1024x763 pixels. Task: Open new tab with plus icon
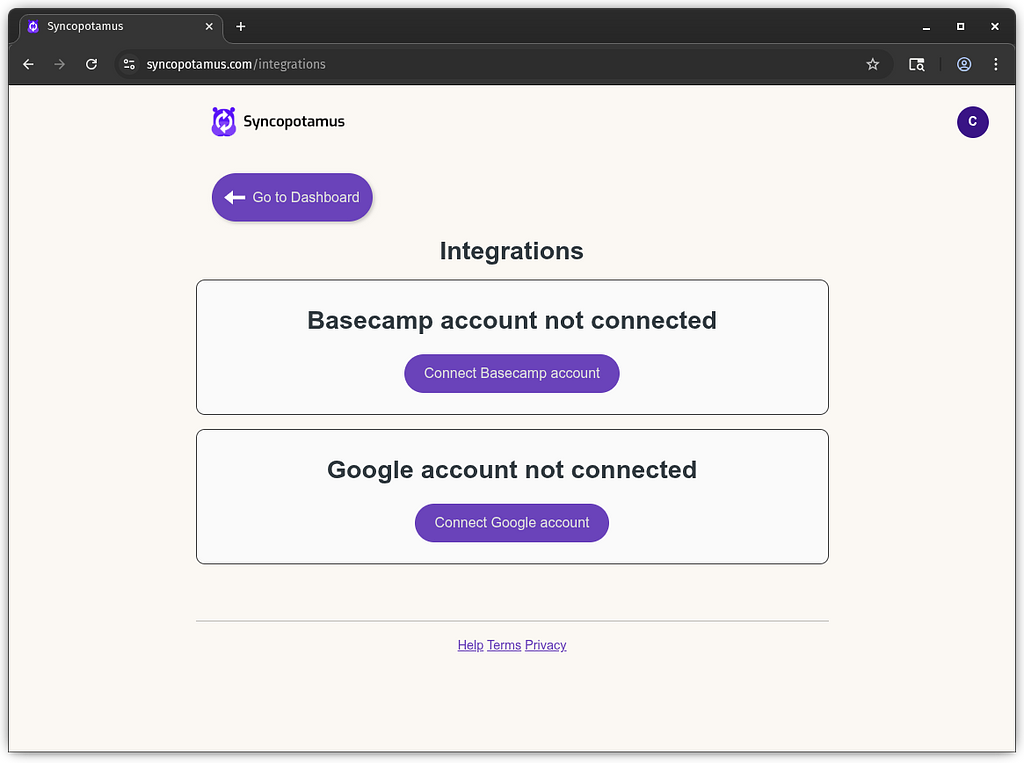(241, 26)
